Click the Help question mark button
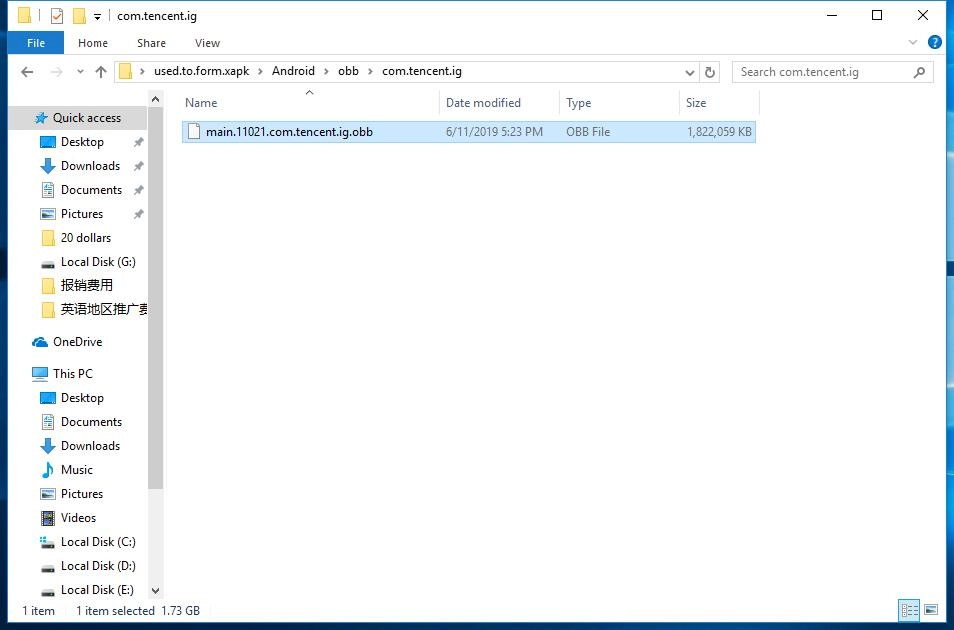 click(x=936, y=43)
